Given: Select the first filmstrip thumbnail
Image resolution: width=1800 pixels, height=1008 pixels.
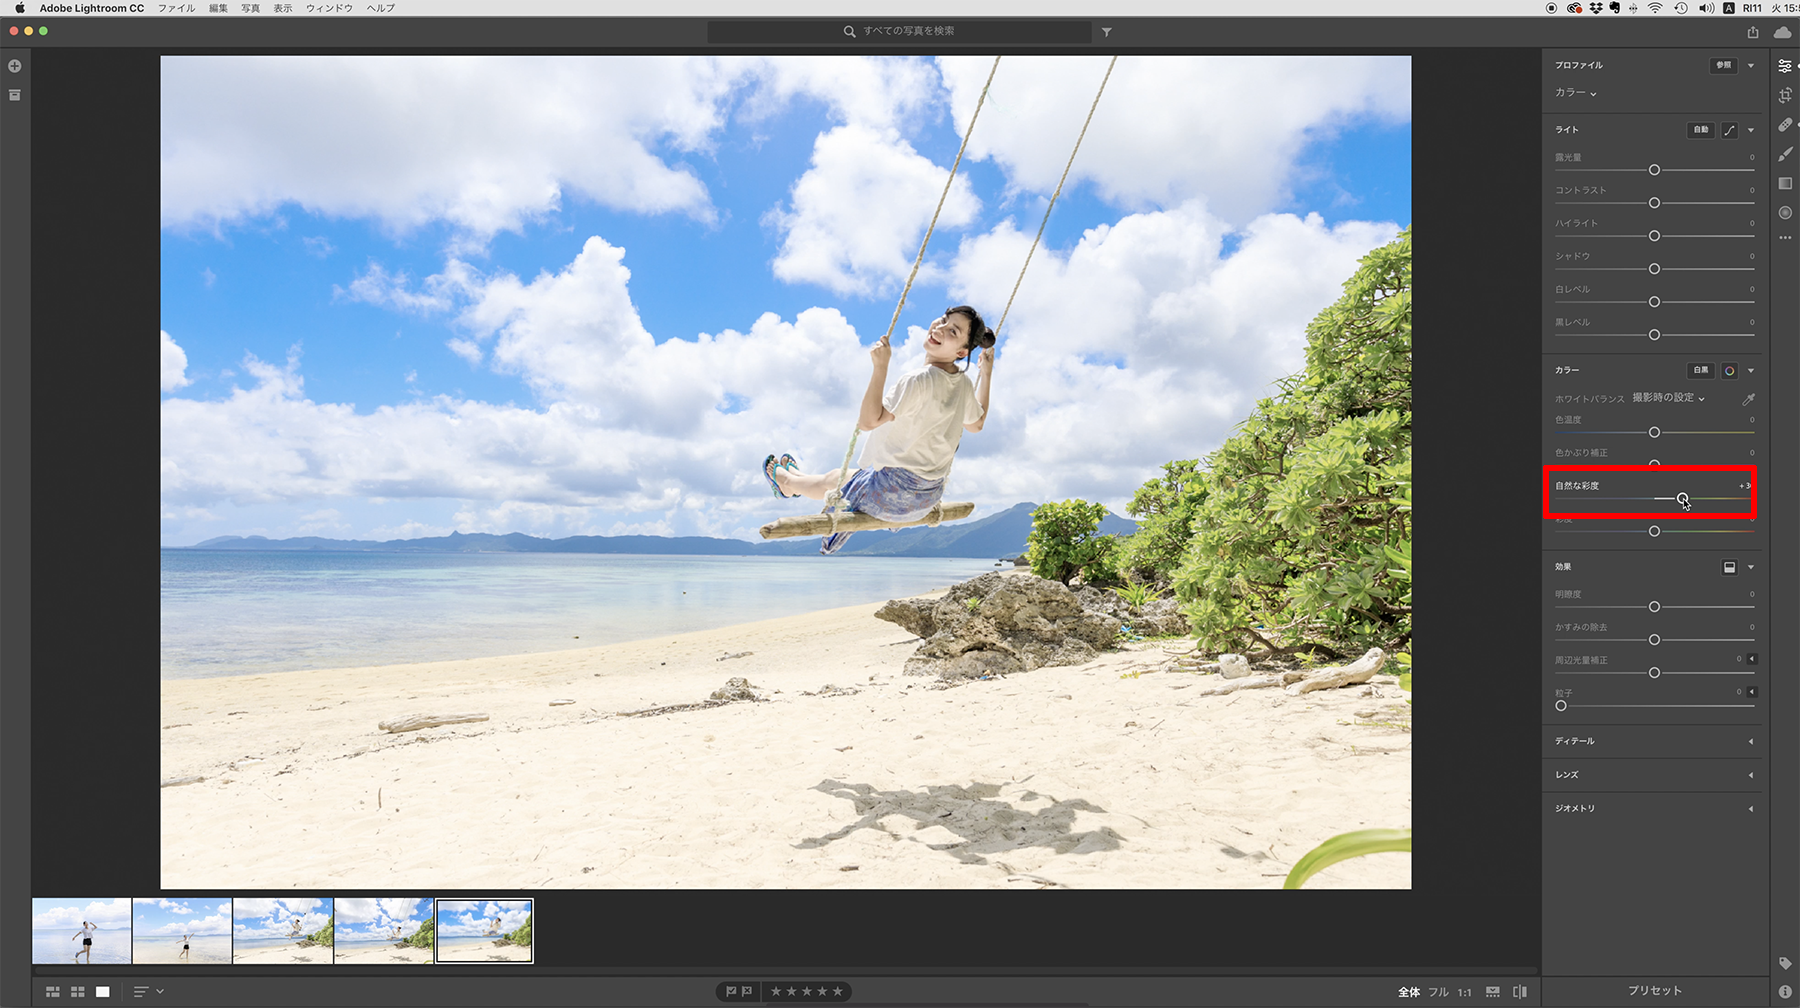Looking at the screenshot, I should (x=82, y=931).
